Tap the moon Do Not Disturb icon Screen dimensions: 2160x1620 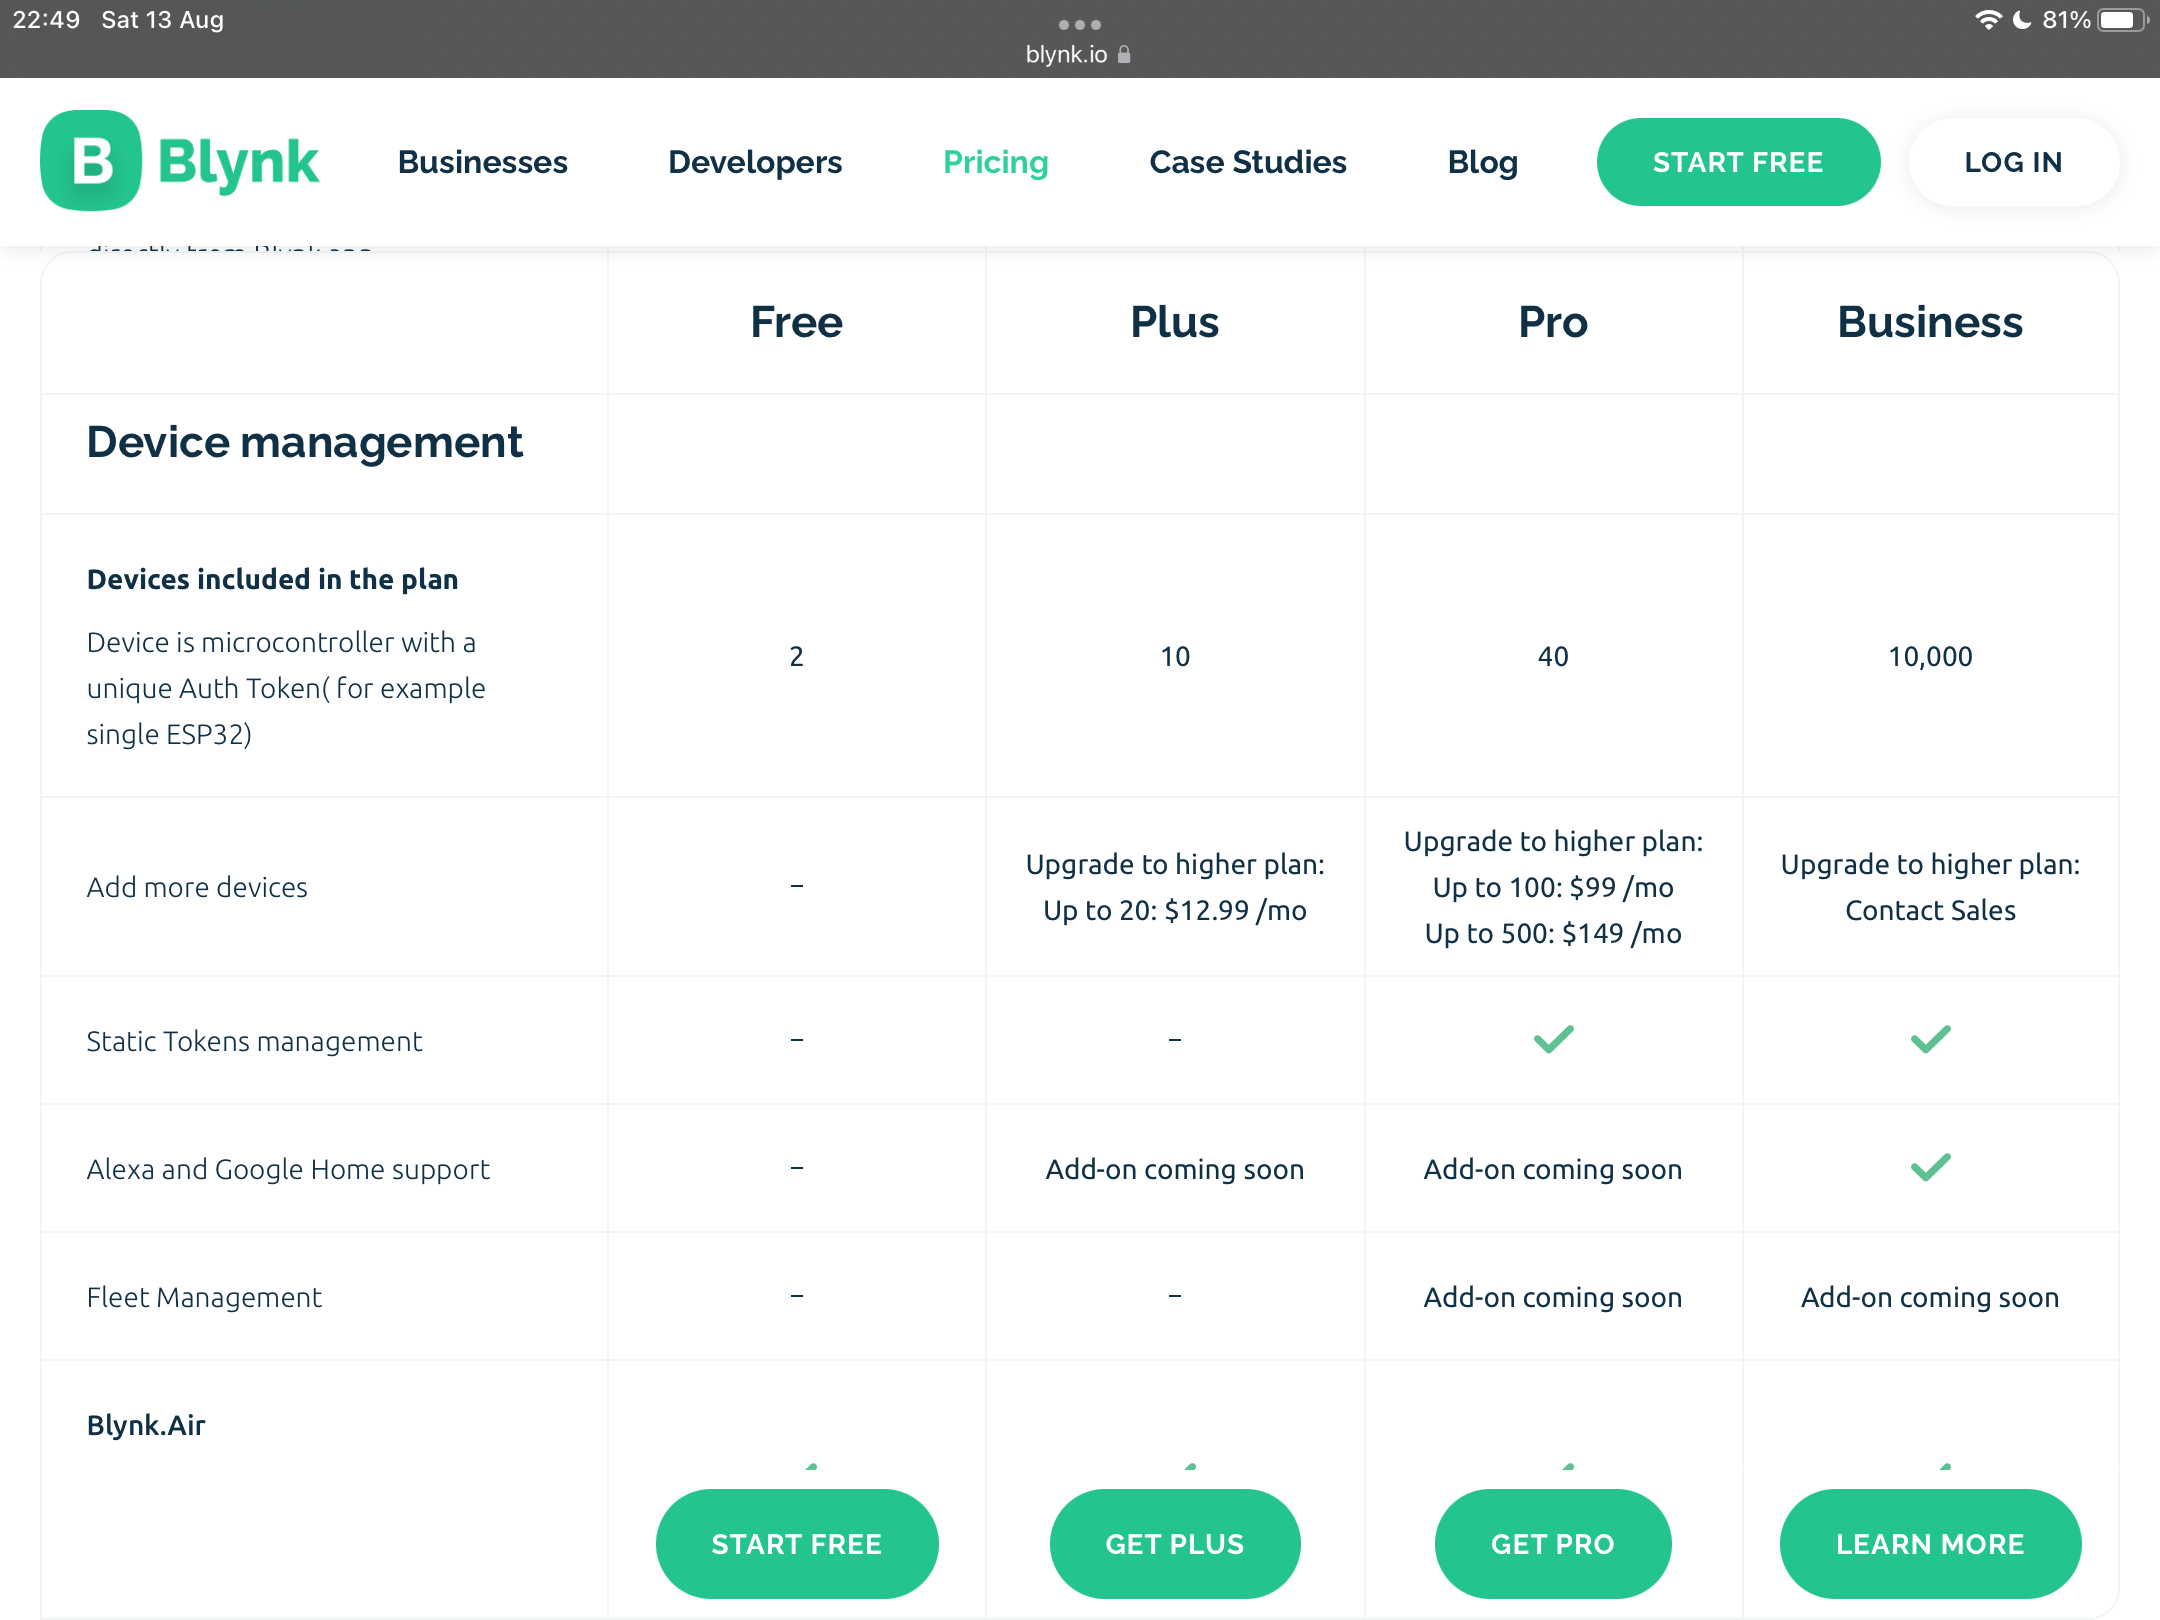coord(2022,20)
